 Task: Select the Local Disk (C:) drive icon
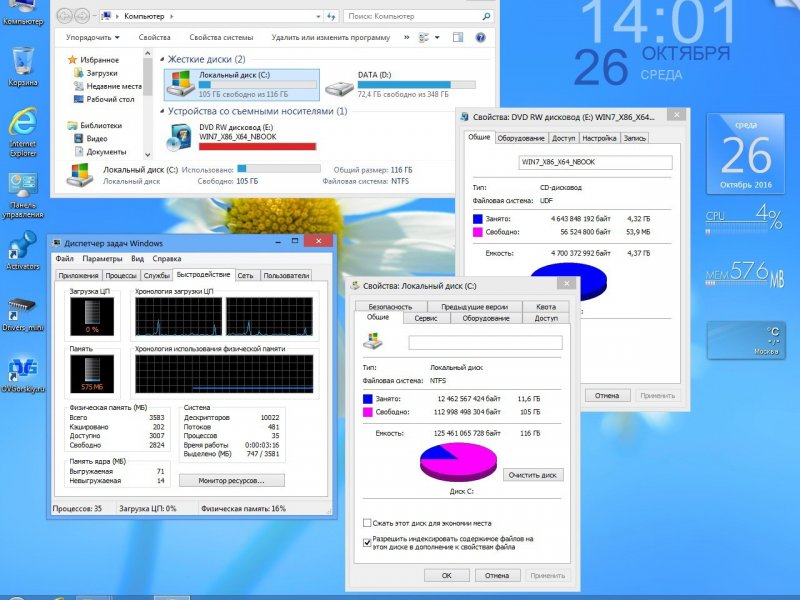pos(181,84)
